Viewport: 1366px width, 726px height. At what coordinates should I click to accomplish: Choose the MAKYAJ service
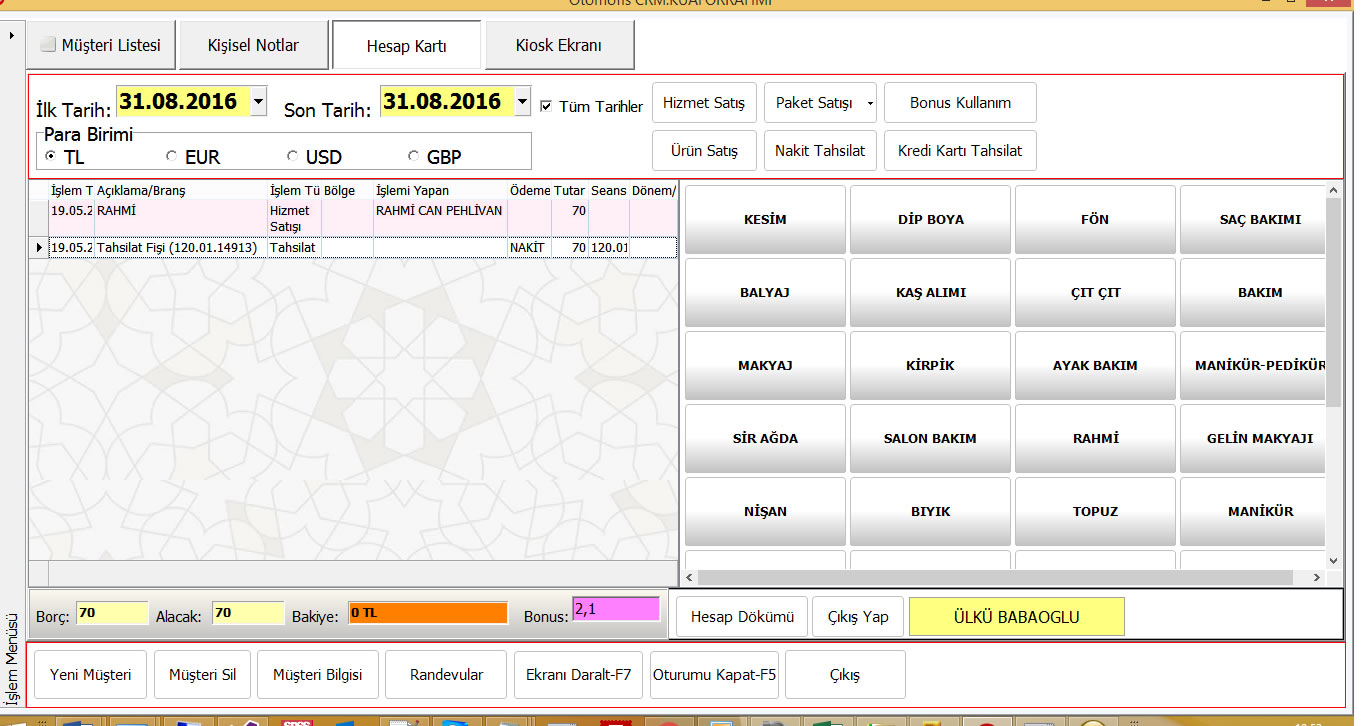click(765, 365)
